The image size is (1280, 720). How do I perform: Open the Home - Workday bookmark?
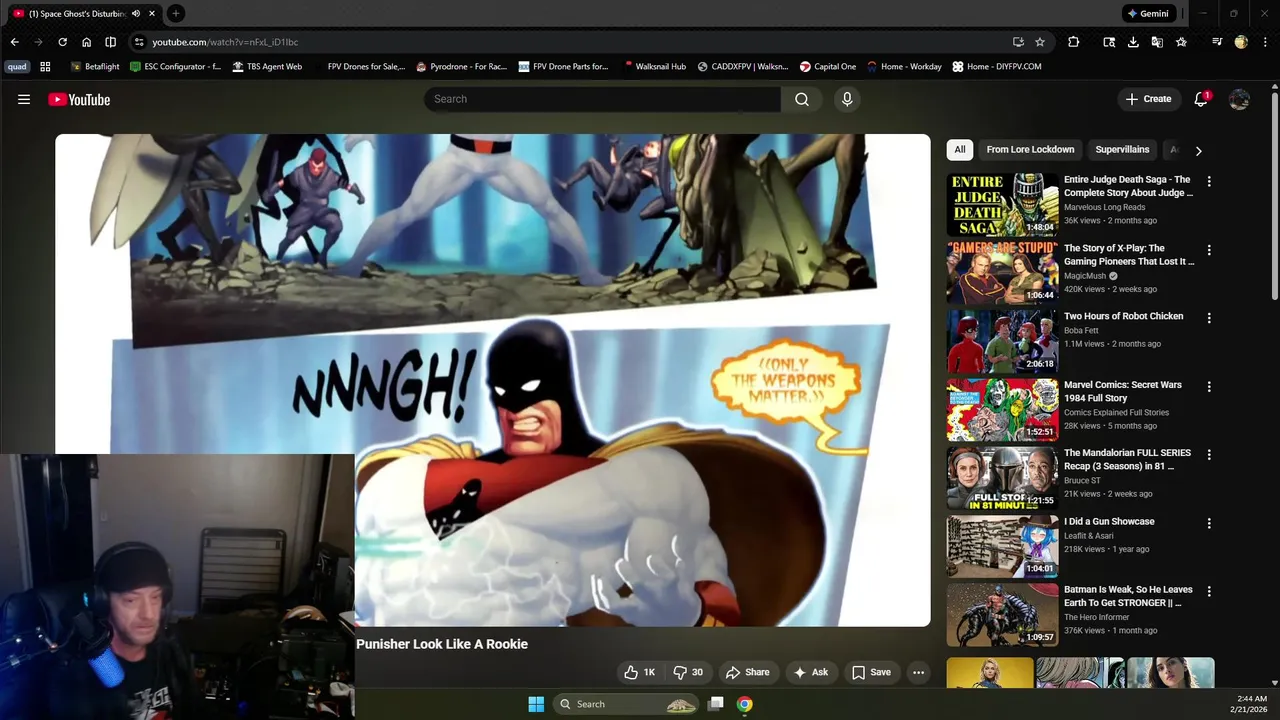click(x=904, y=67)
